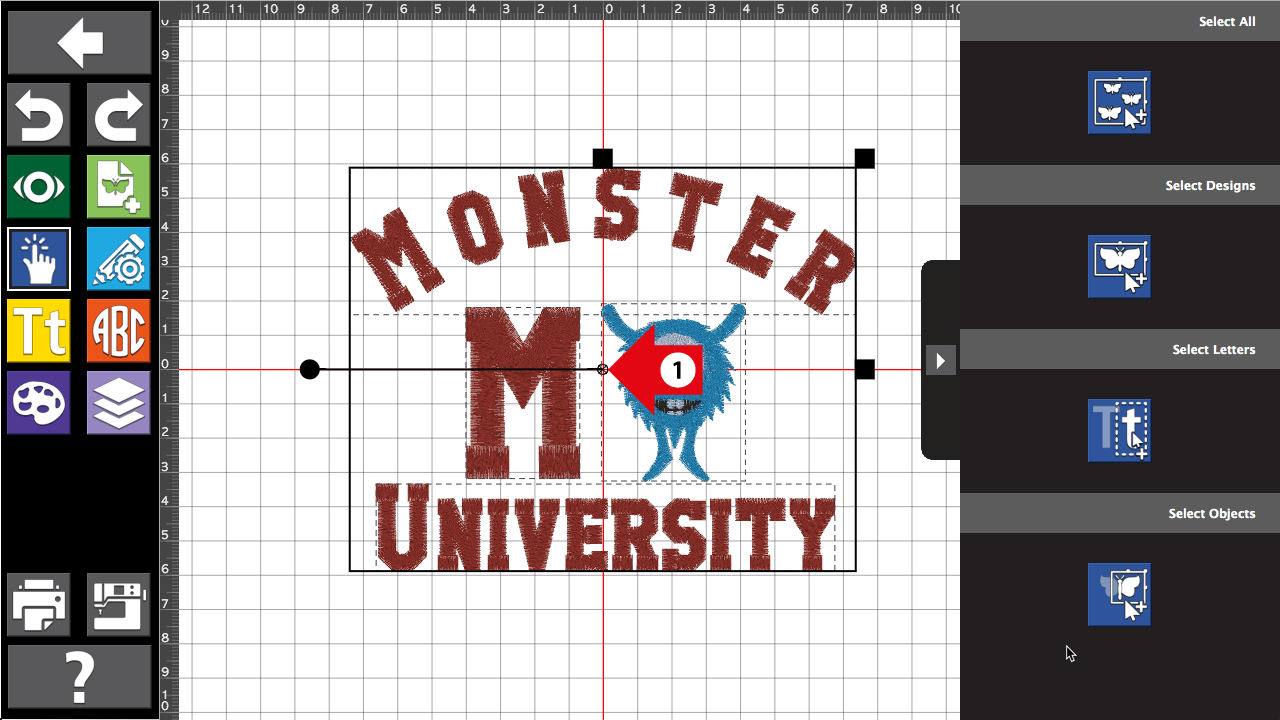Print the design with printer icon
This screenshot has height=720, width=1280.
coord(39,605)
